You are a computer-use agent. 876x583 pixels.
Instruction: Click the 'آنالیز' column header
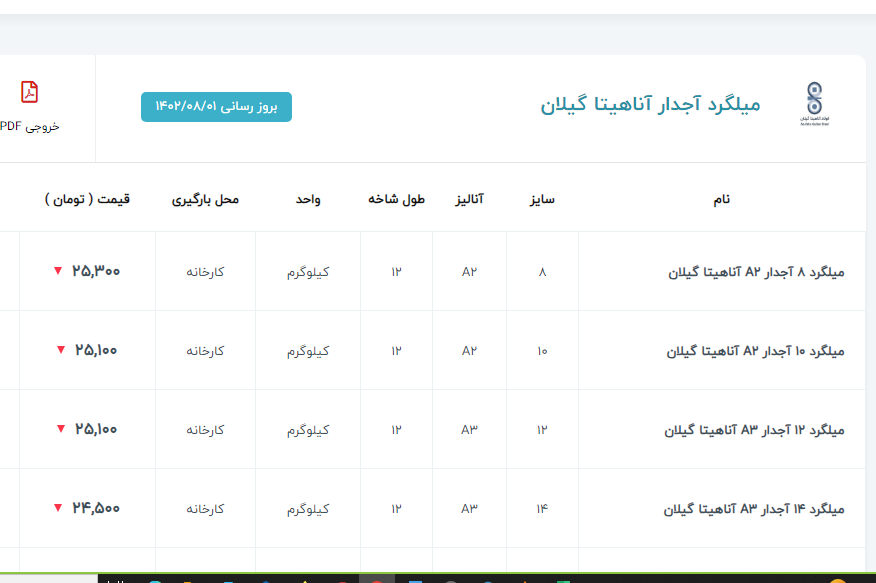(469, 199)
